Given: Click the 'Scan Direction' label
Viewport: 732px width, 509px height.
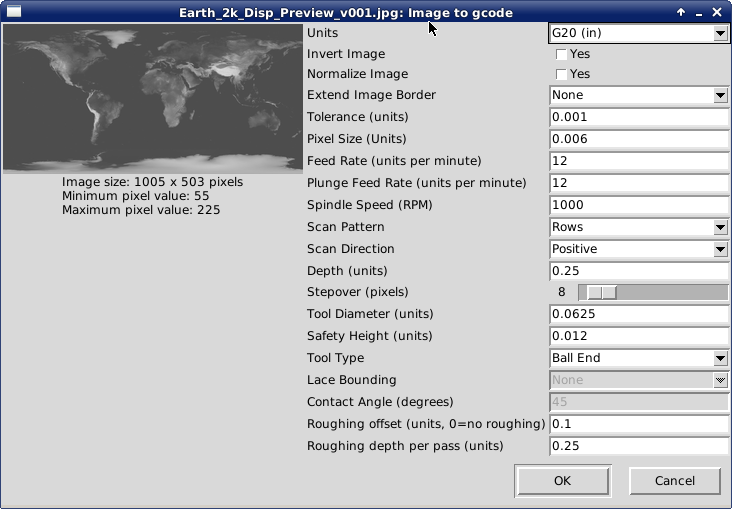Looking at the screenshot, I should point(351,249).
